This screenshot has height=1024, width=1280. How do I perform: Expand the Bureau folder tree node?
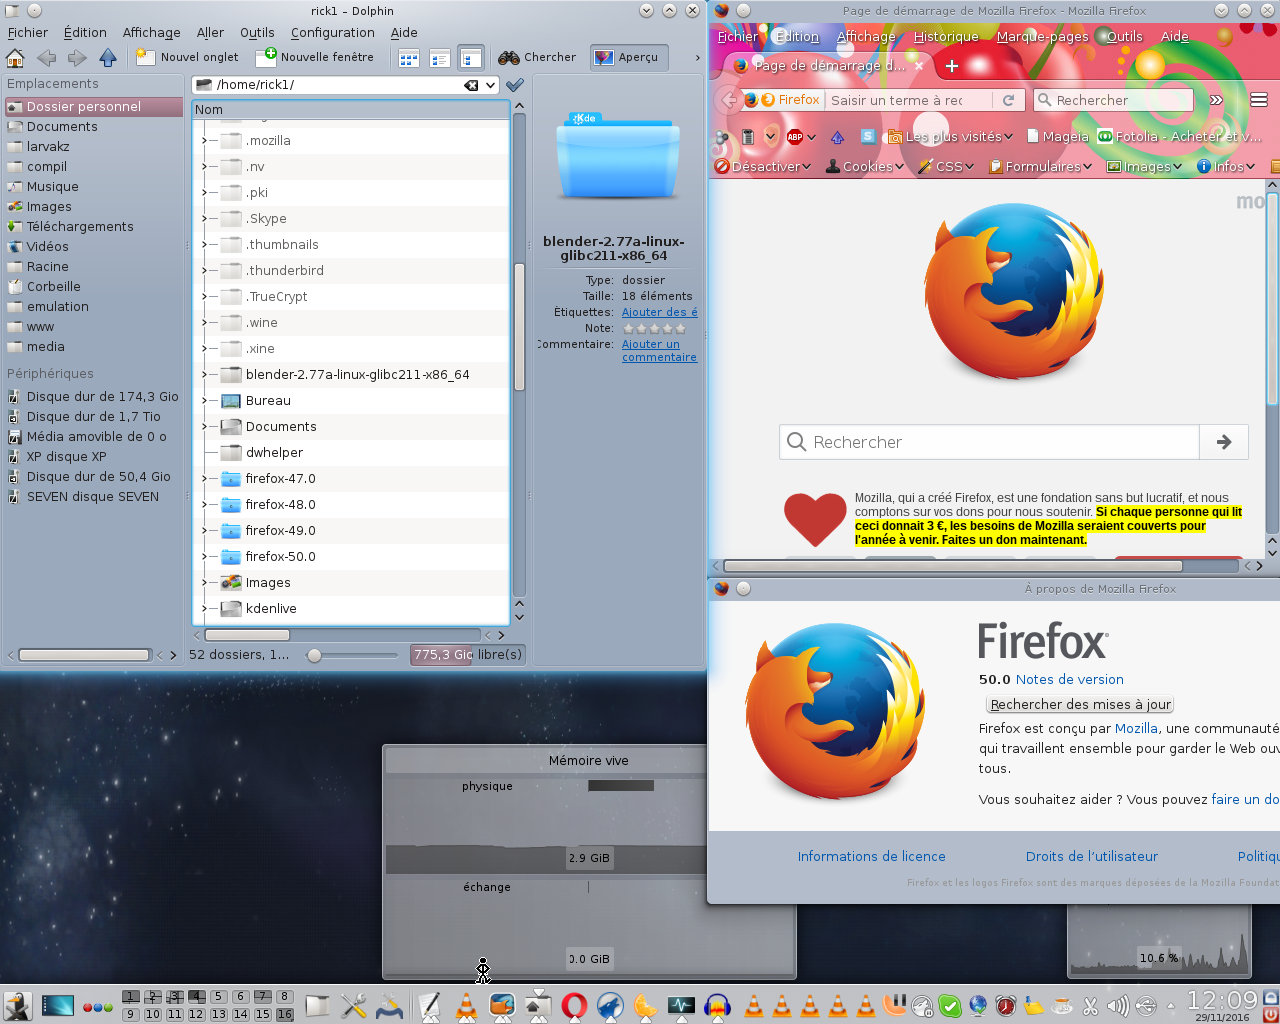(x=204, y=401)
